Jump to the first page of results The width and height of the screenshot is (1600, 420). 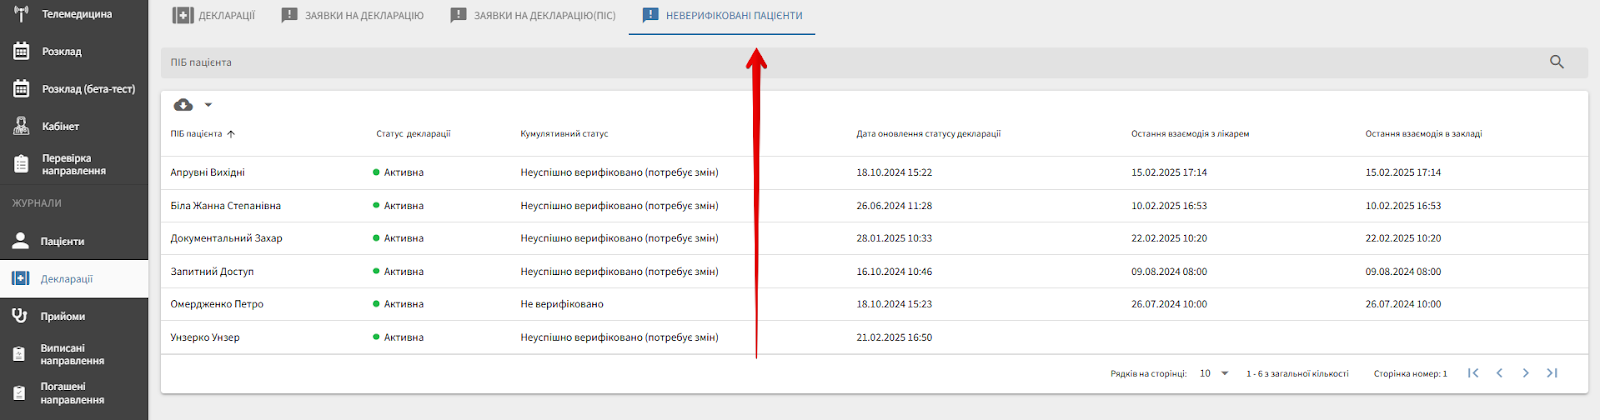tap(1473, 373)
